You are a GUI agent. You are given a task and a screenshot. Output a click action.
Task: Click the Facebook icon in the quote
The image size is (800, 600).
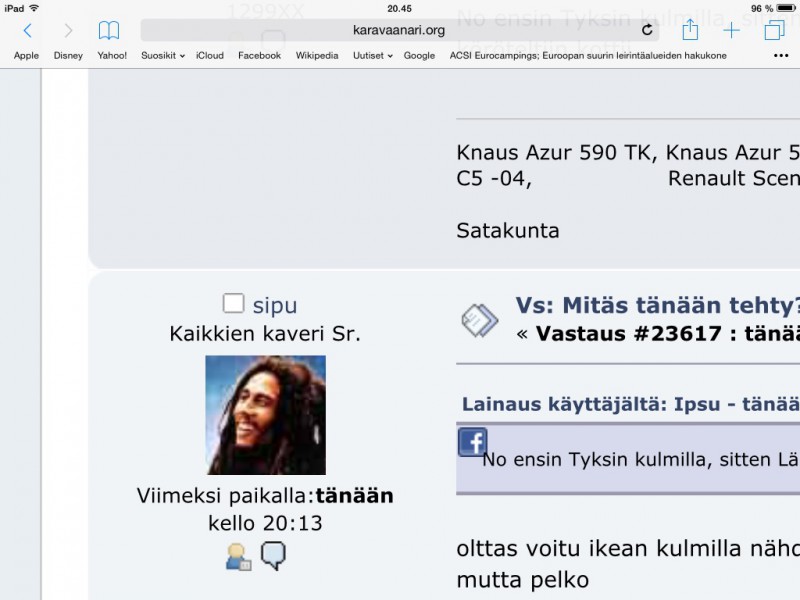[472, 442]
